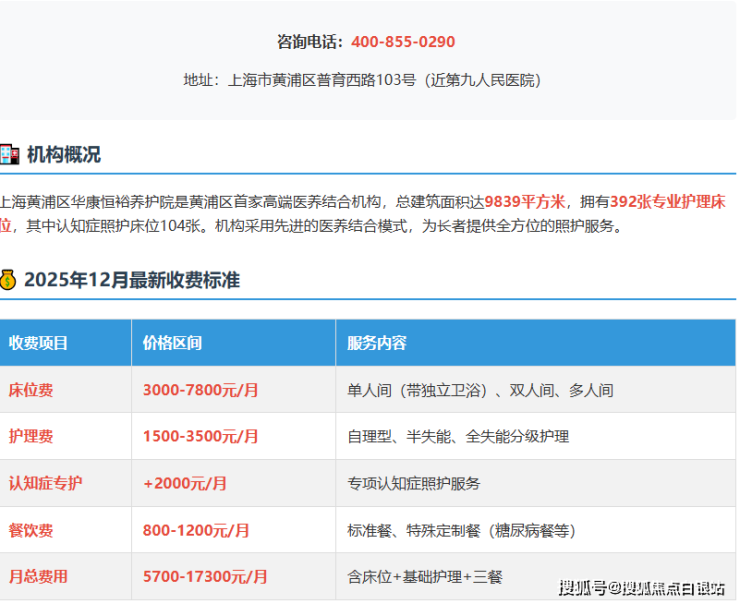Click the 服务内容 column header
This screenshot has width=740, height=604.
click(x=377, y=343)
